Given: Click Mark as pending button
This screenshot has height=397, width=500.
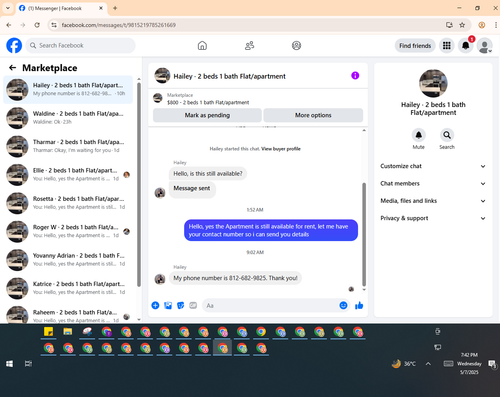Looking at the screenshot, I should [x=207, y=115].
